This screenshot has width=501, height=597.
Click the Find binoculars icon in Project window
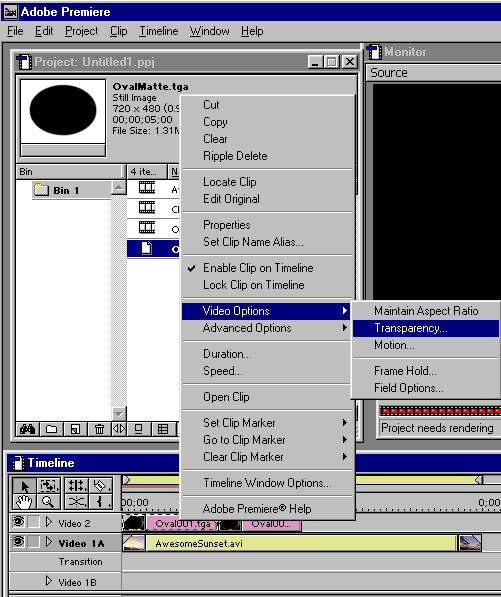pyautogui.click(x=28, y=429)
